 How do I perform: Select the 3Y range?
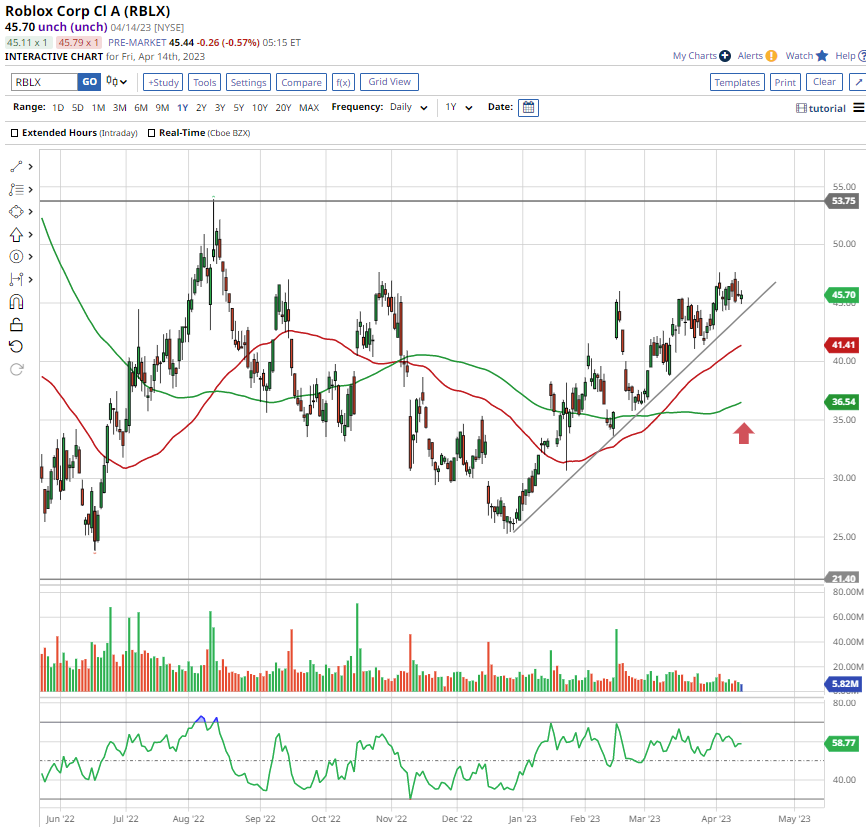[x=220, y=108]
